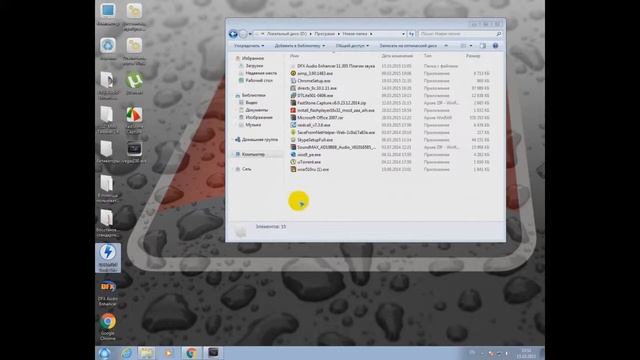Screen dimensions: 640x360
Task: Click the taskbar clock in system tray
Action: (x=526, y=353)
